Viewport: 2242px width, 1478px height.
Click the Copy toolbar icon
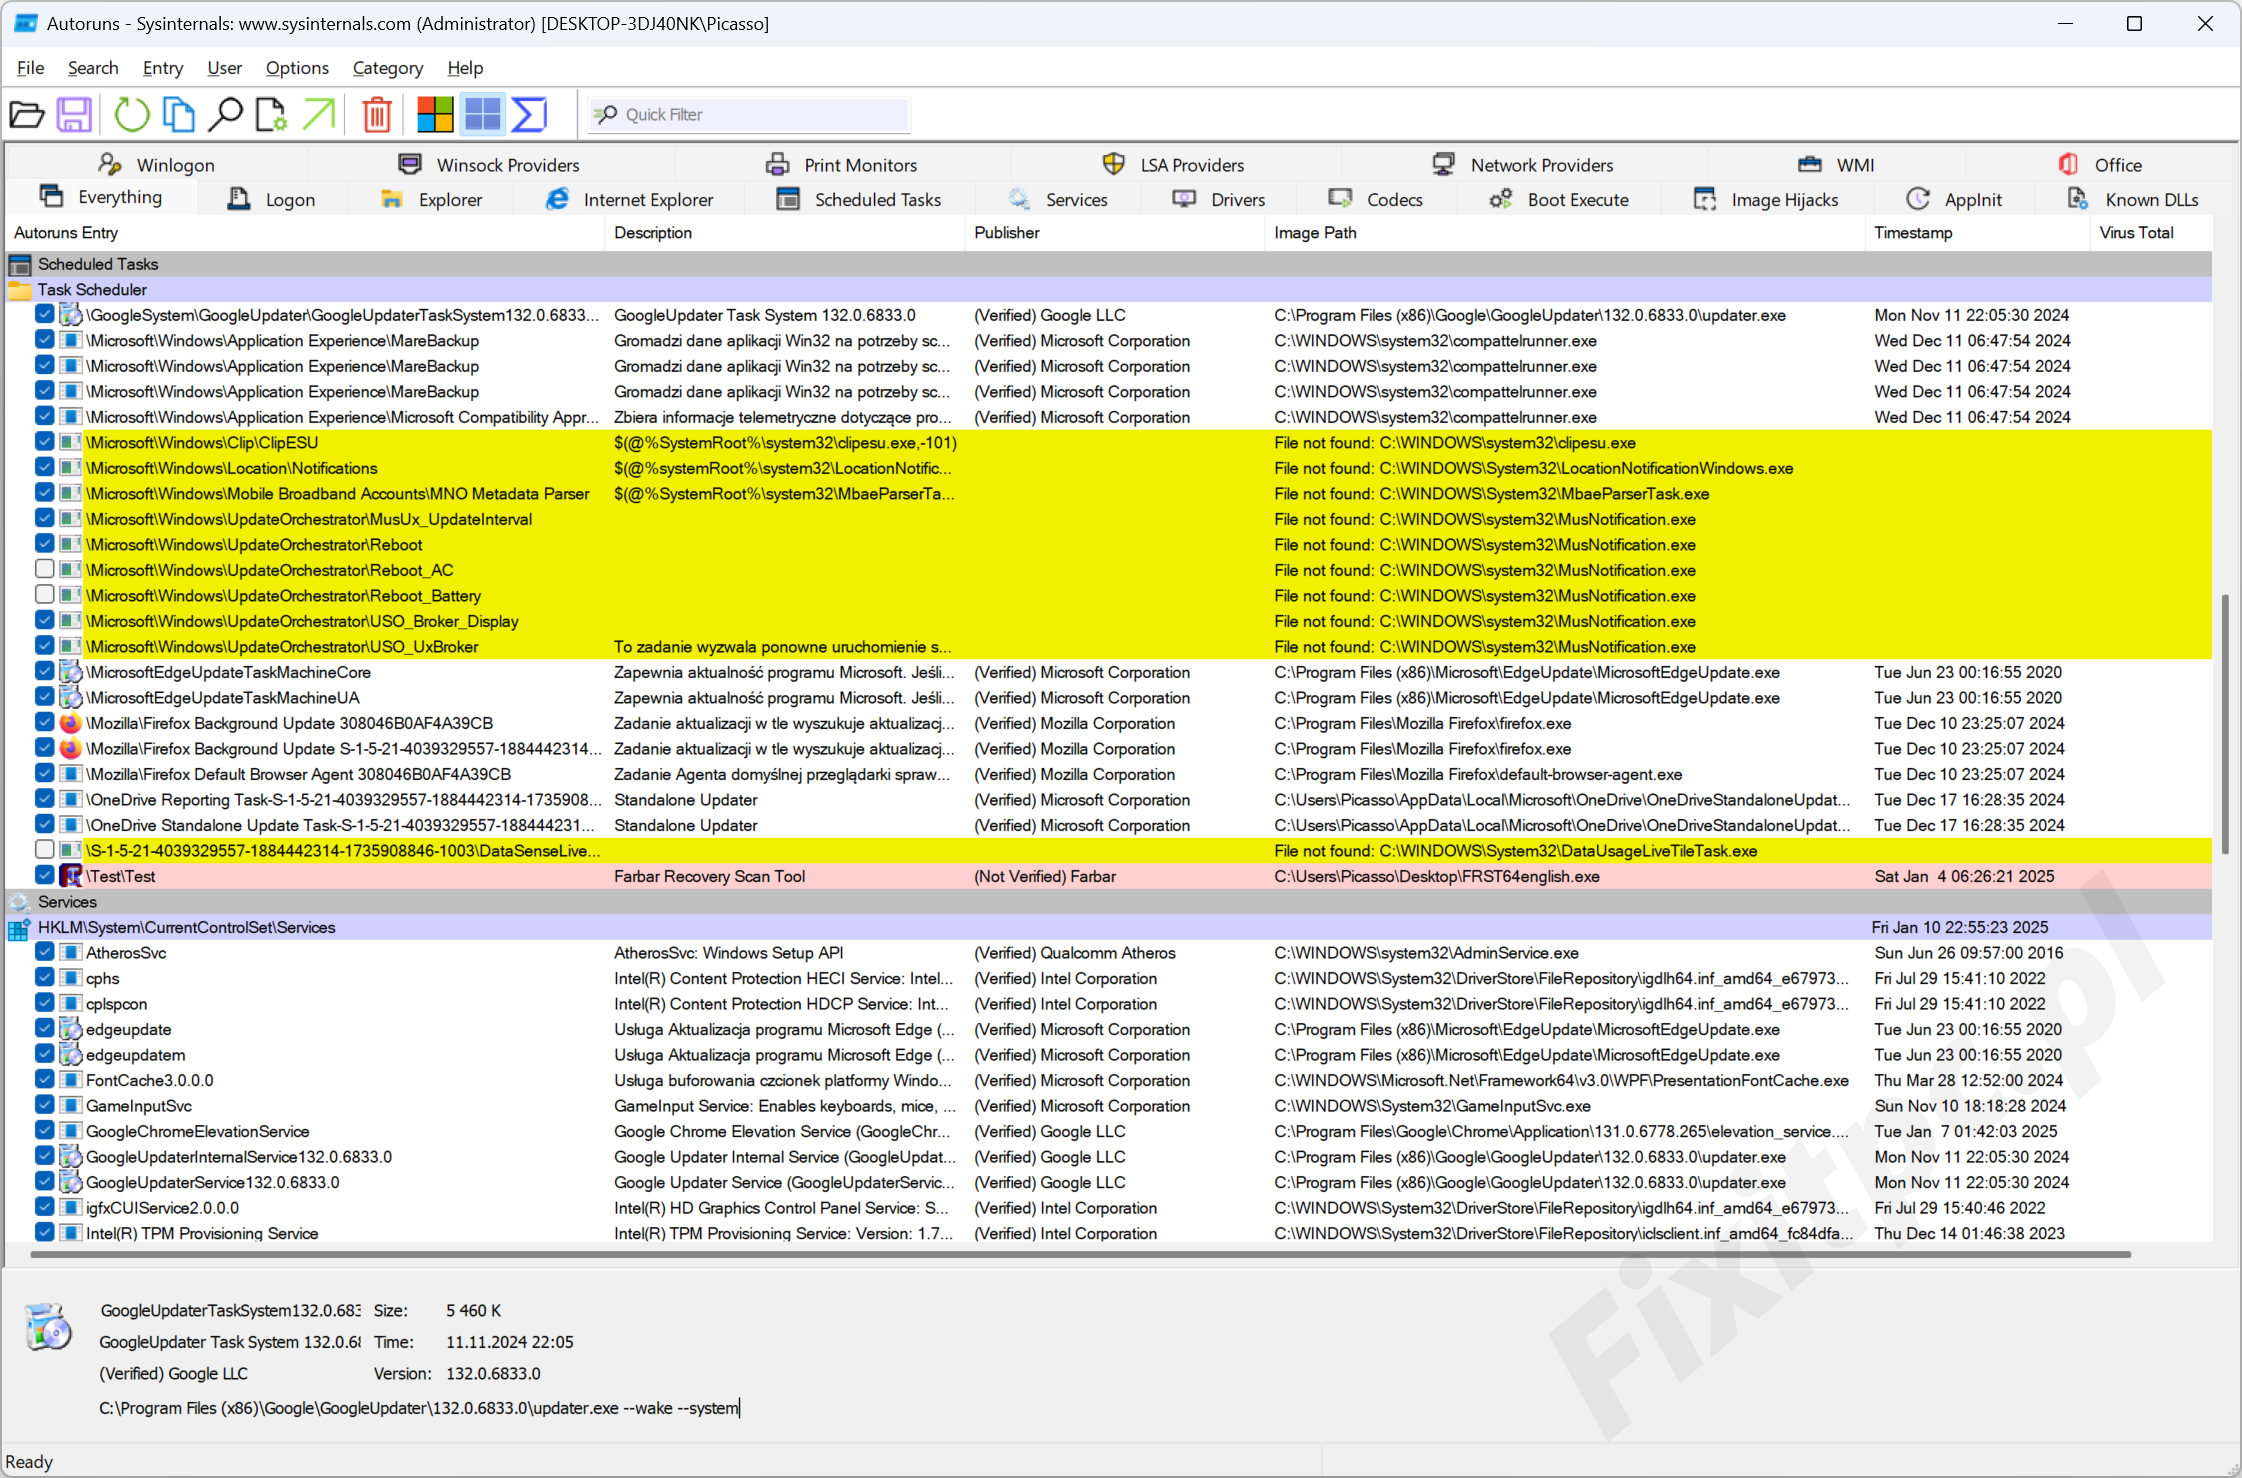point(178,115)
